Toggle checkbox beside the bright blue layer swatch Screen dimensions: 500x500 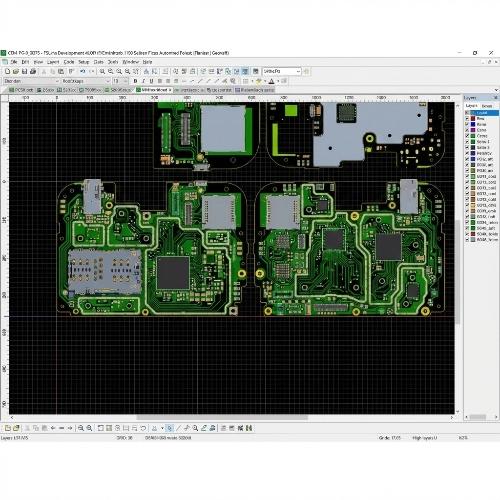click(467, 124)
